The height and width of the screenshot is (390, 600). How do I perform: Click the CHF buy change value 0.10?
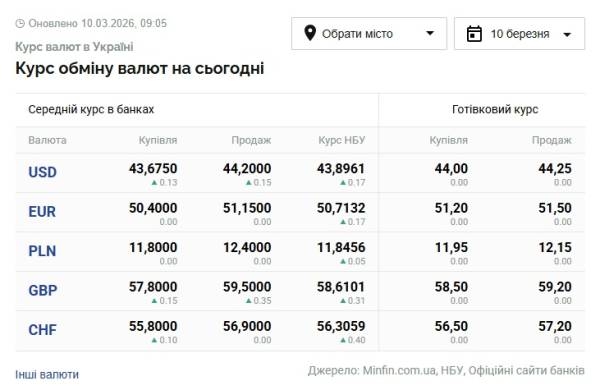(x=168, y=340)
